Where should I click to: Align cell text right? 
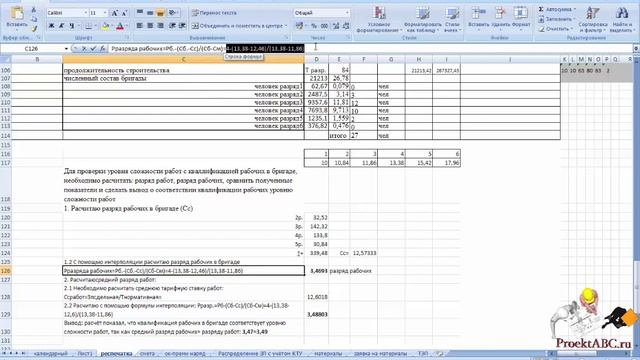tap(160, 26)
